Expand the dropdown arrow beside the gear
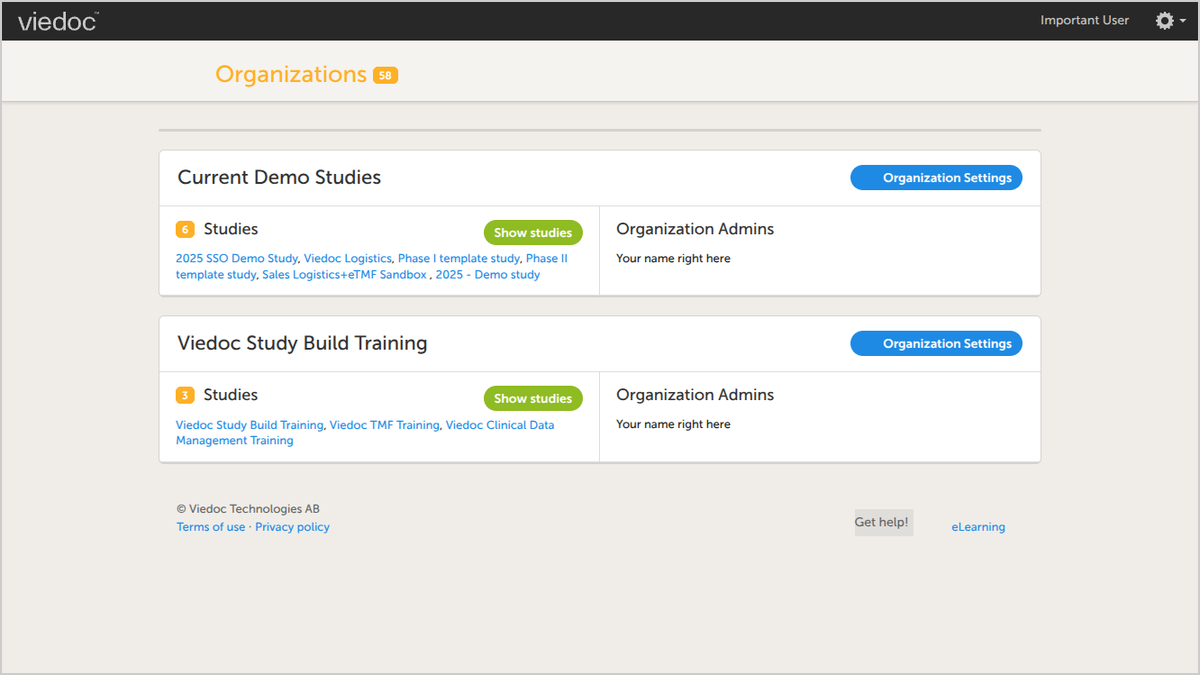The height and width of the screenshot is (675, 1200). coord(1183,21)
